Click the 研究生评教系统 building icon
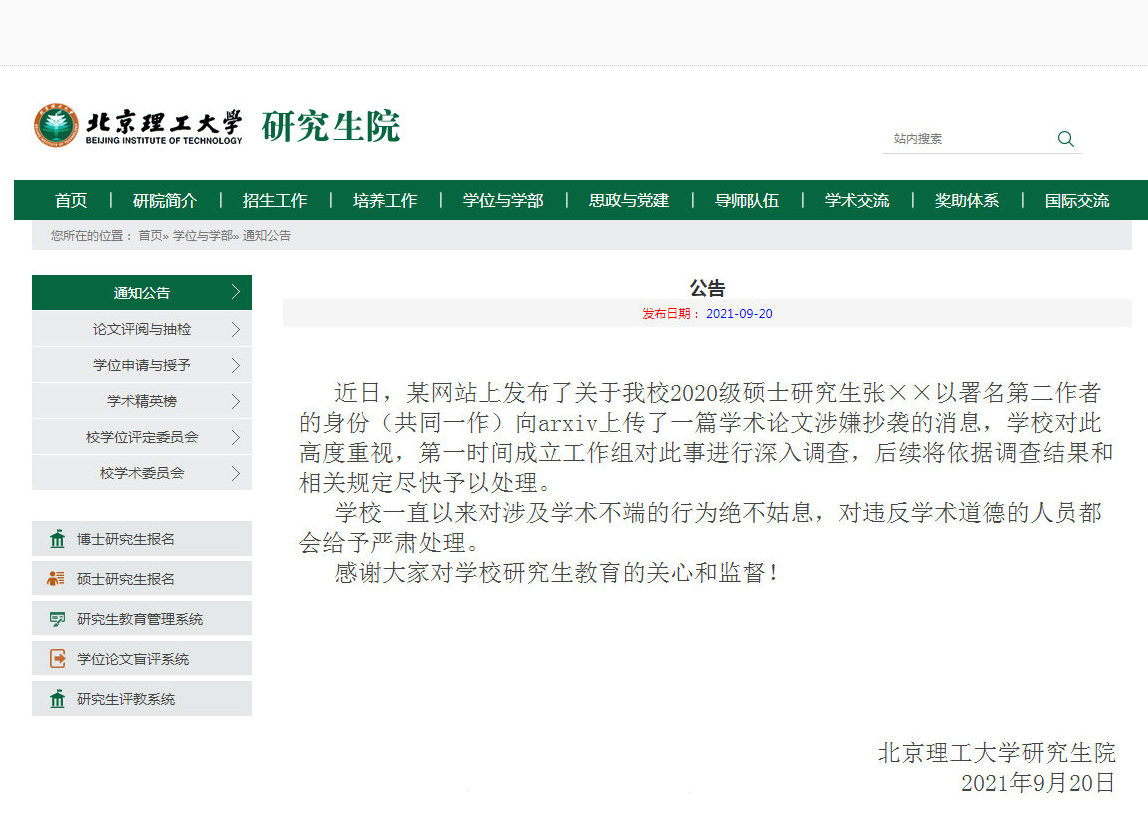This screenshot has height=819, width=1148. pyautogui.click(x=57, y=699)
